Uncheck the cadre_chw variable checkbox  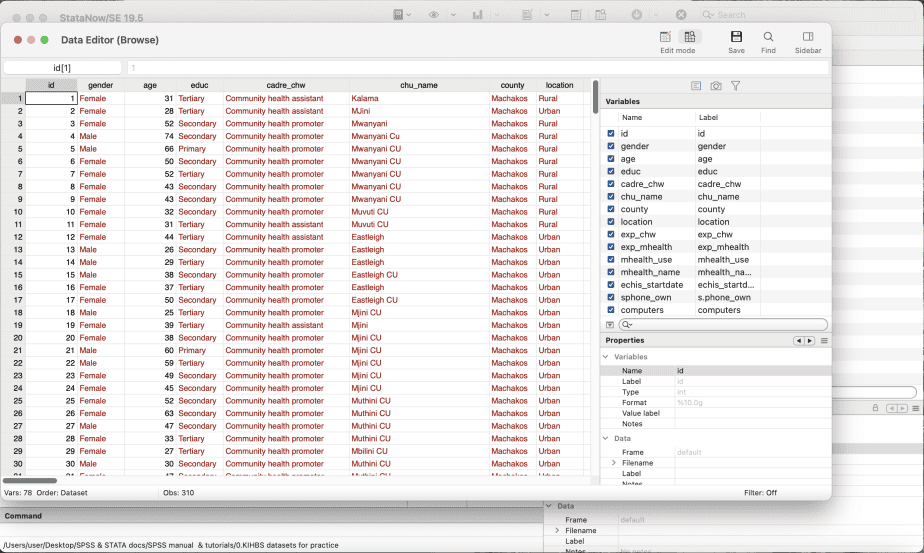pyautogui.click(x=610, y=184)
